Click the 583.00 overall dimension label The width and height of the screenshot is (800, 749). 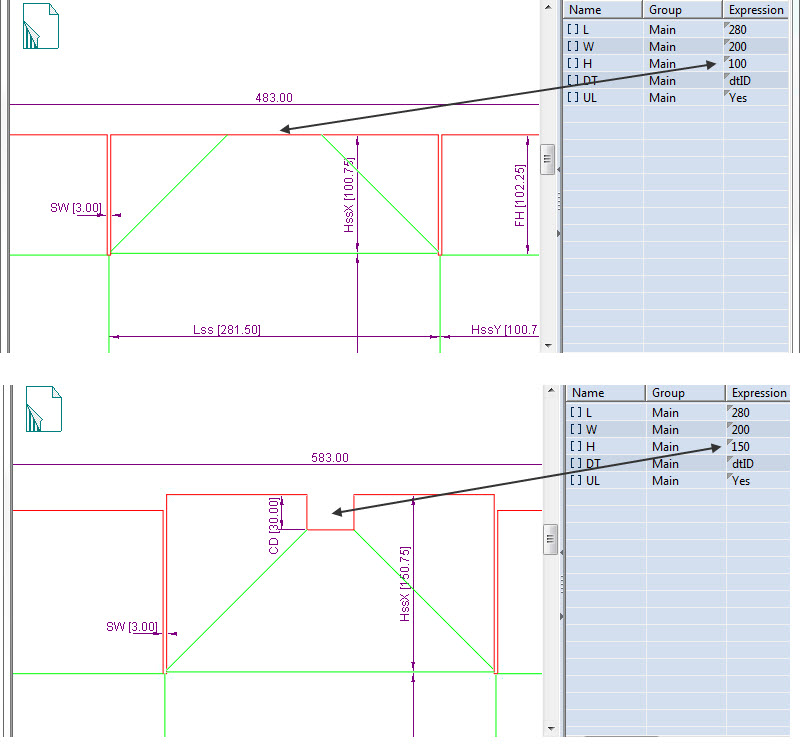coord(329,457)
